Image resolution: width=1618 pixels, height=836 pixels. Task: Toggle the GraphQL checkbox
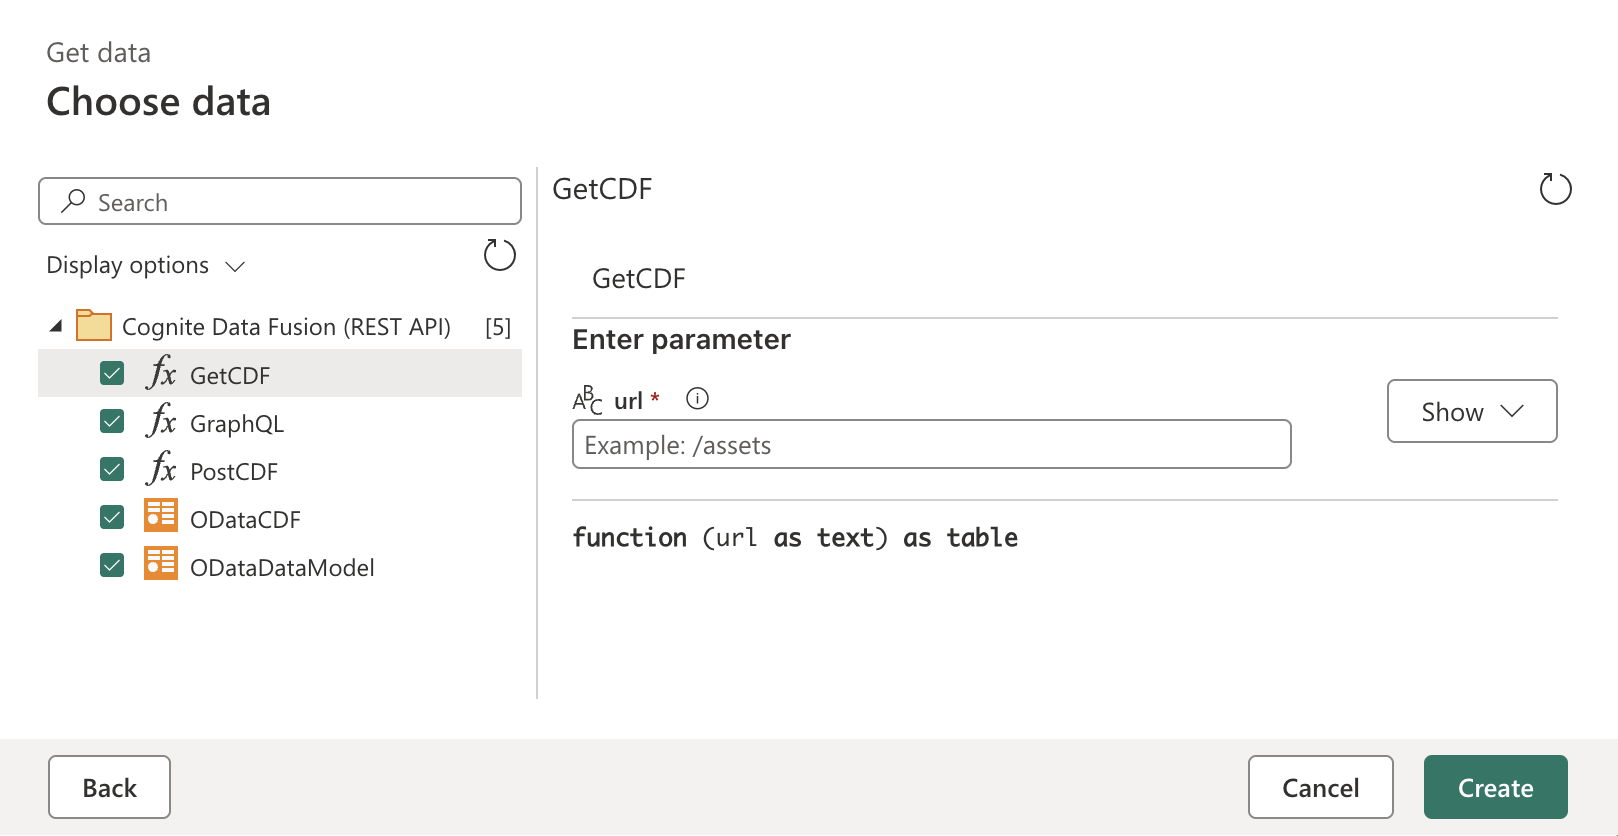coord(111,420)
